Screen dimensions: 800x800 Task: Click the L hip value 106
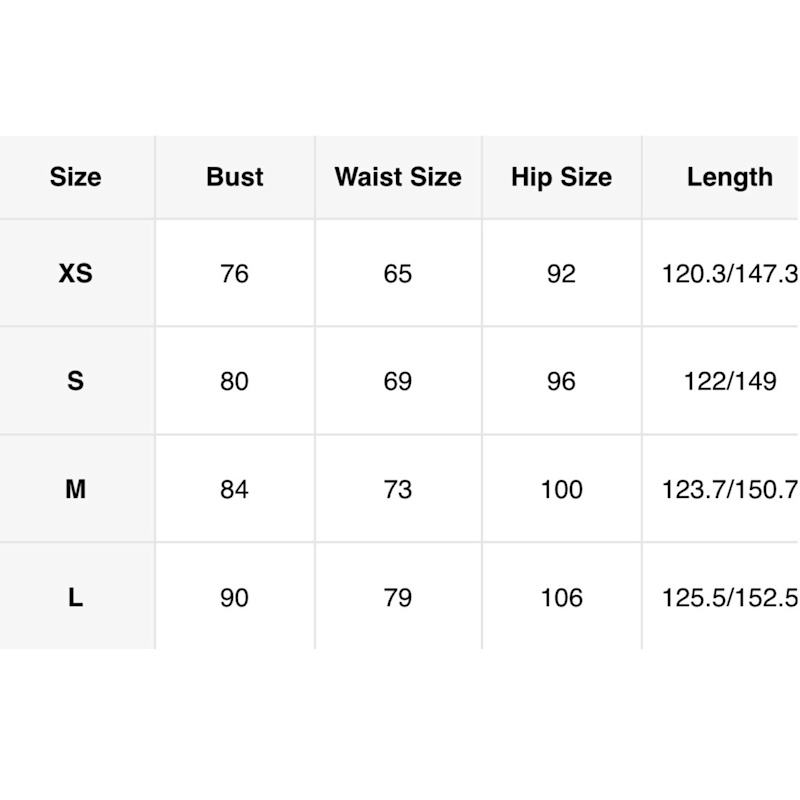point(561,597)
